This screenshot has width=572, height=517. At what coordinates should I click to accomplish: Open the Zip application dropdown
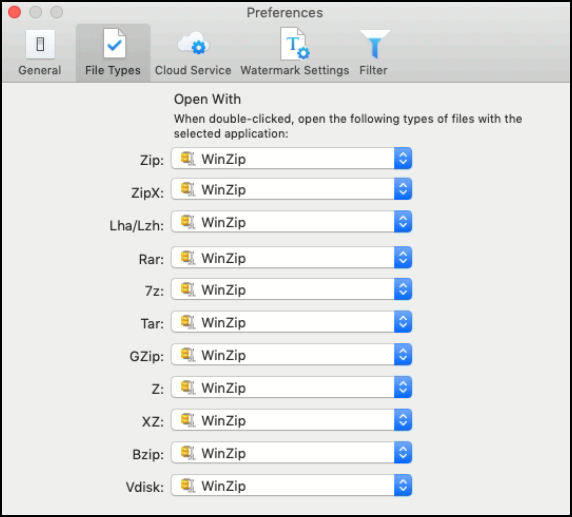[x=291, y=158]
